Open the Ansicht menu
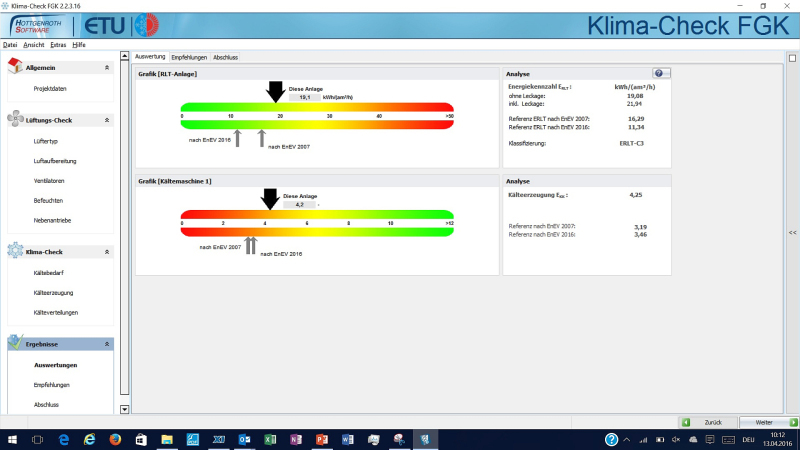 point(34,45)
